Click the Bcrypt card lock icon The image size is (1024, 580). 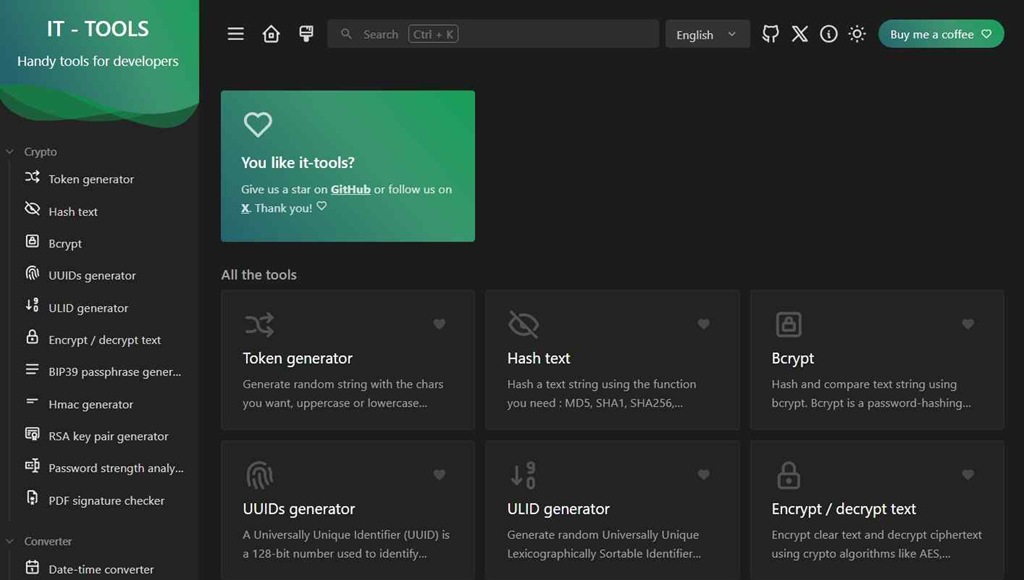(788, 325)
